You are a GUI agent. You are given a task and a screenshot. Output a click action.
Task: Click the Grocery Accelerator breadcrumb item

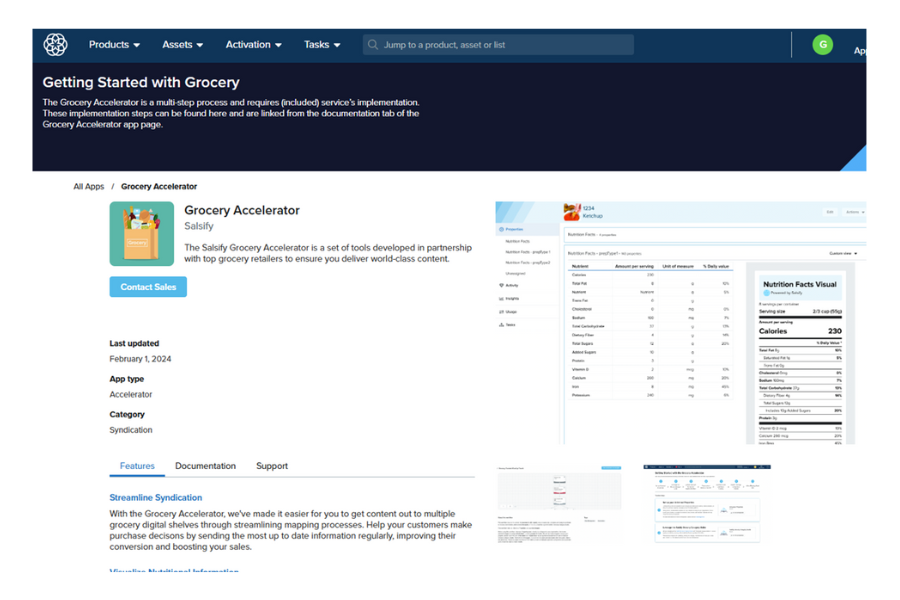[x=159, y=187]
